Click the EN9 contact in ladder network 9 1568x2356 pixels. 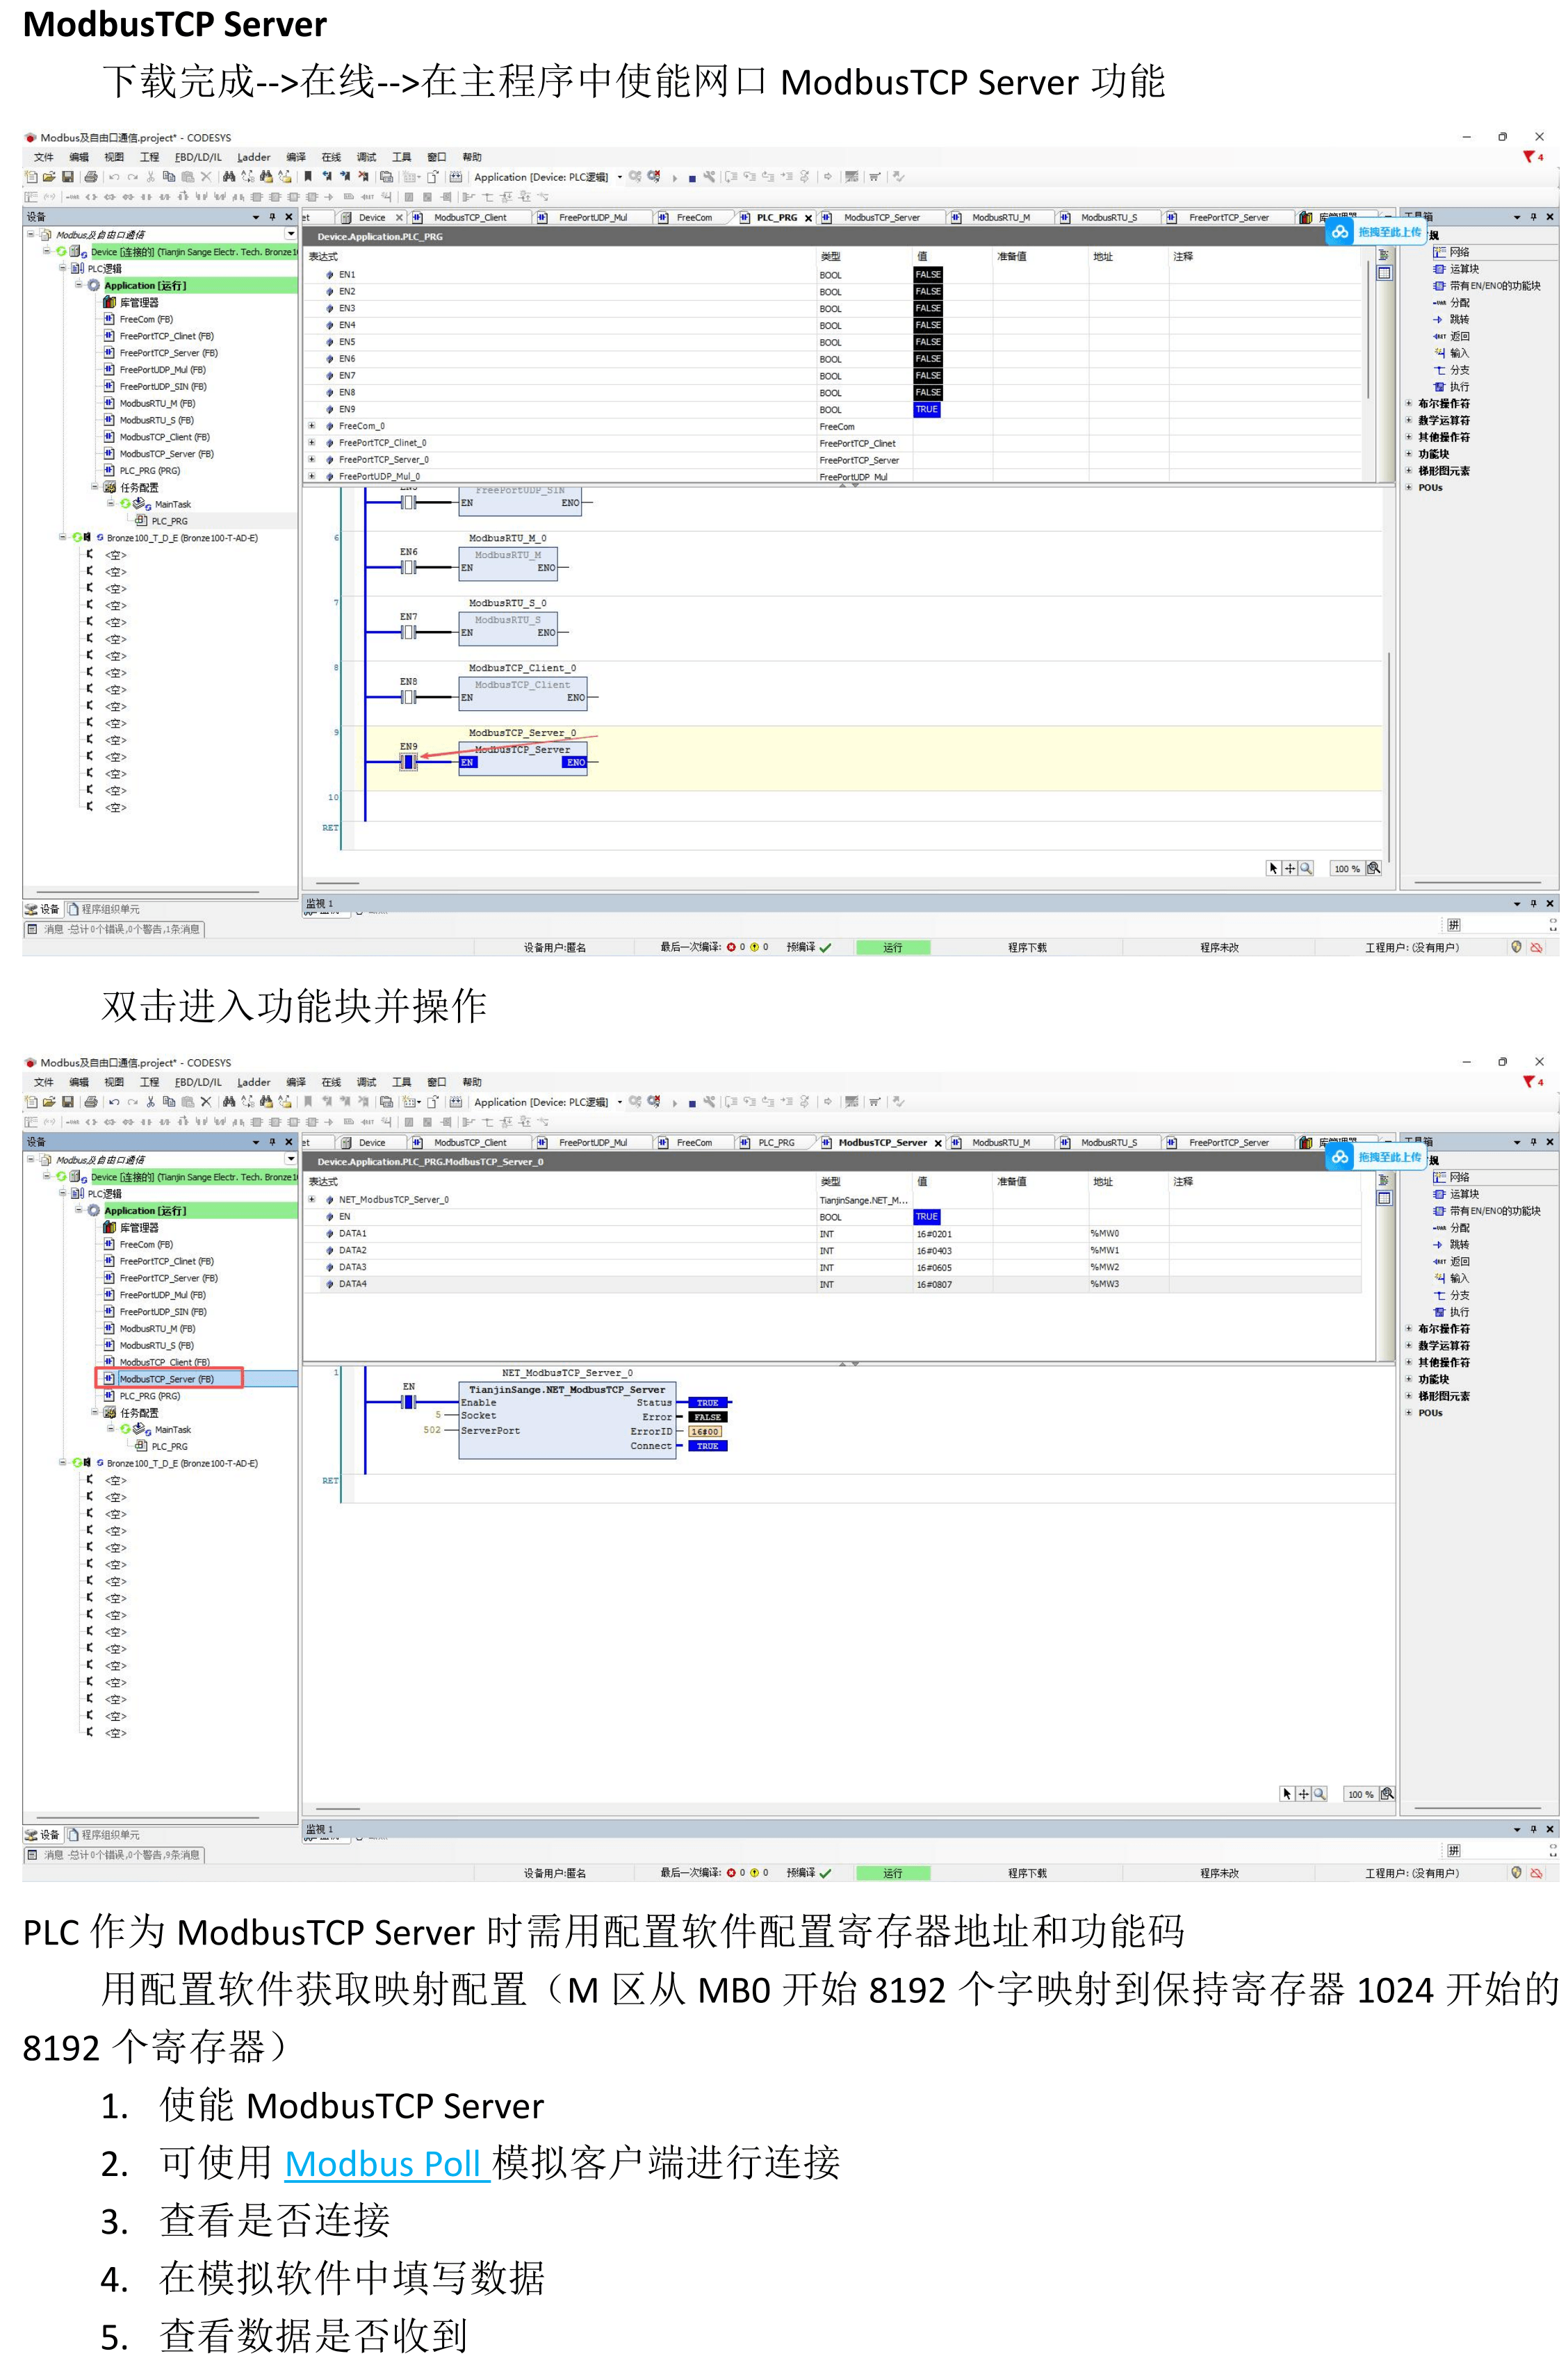(x=408, y=762)
